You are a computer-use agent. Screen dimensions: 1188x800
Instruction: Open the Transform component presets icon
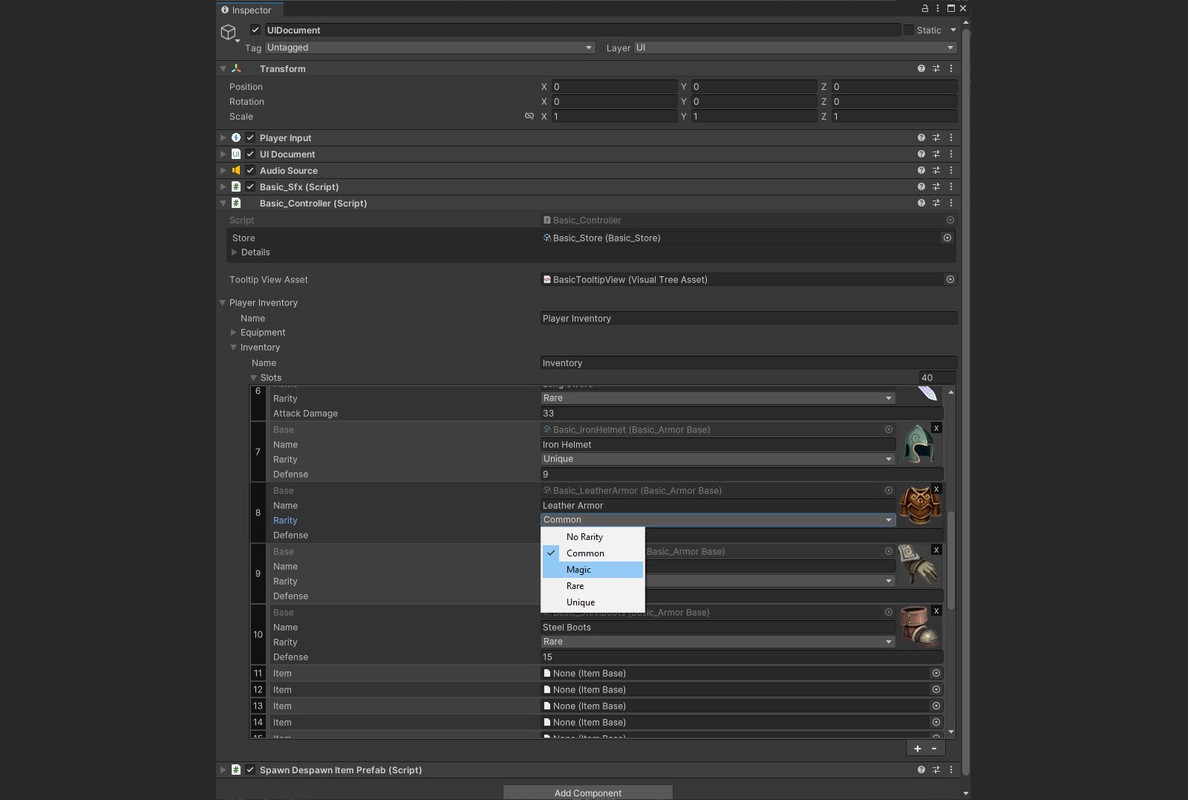click(936, 68)
